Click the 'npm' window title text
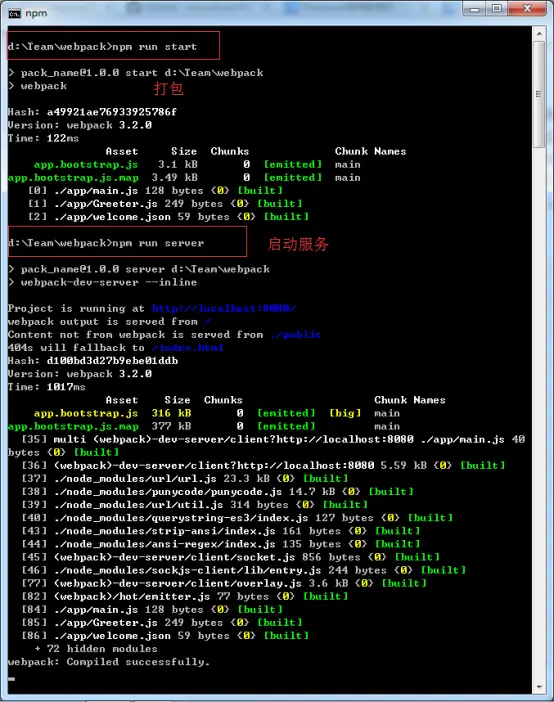The image size is (554, 702). pyautogui.click(x=36, y=13)
